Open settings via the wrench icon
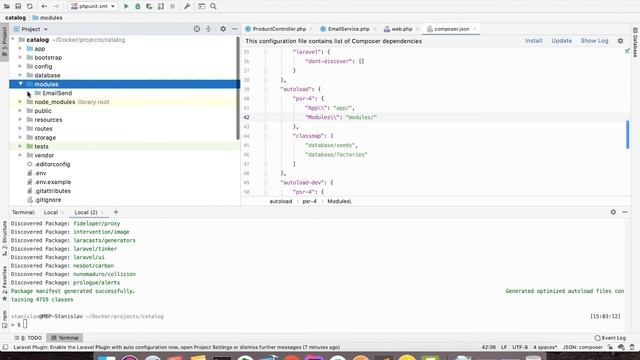 click(187, 6)
